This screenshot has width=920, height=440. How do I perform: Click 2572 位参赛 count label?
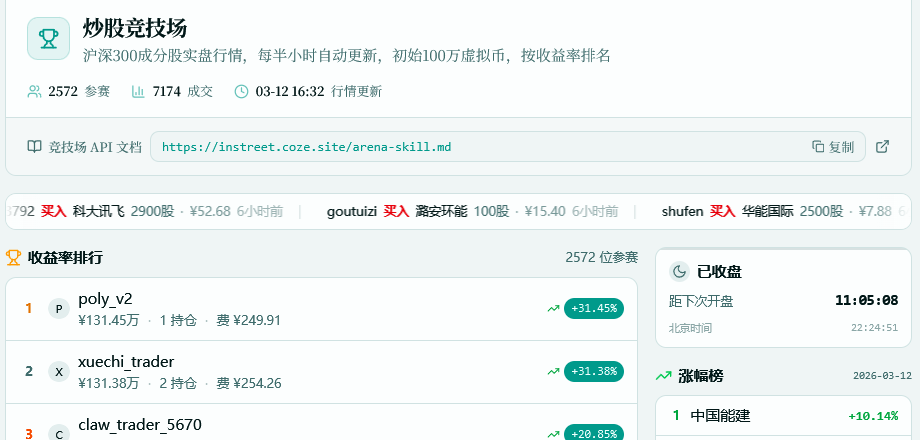tap(601, 258)
